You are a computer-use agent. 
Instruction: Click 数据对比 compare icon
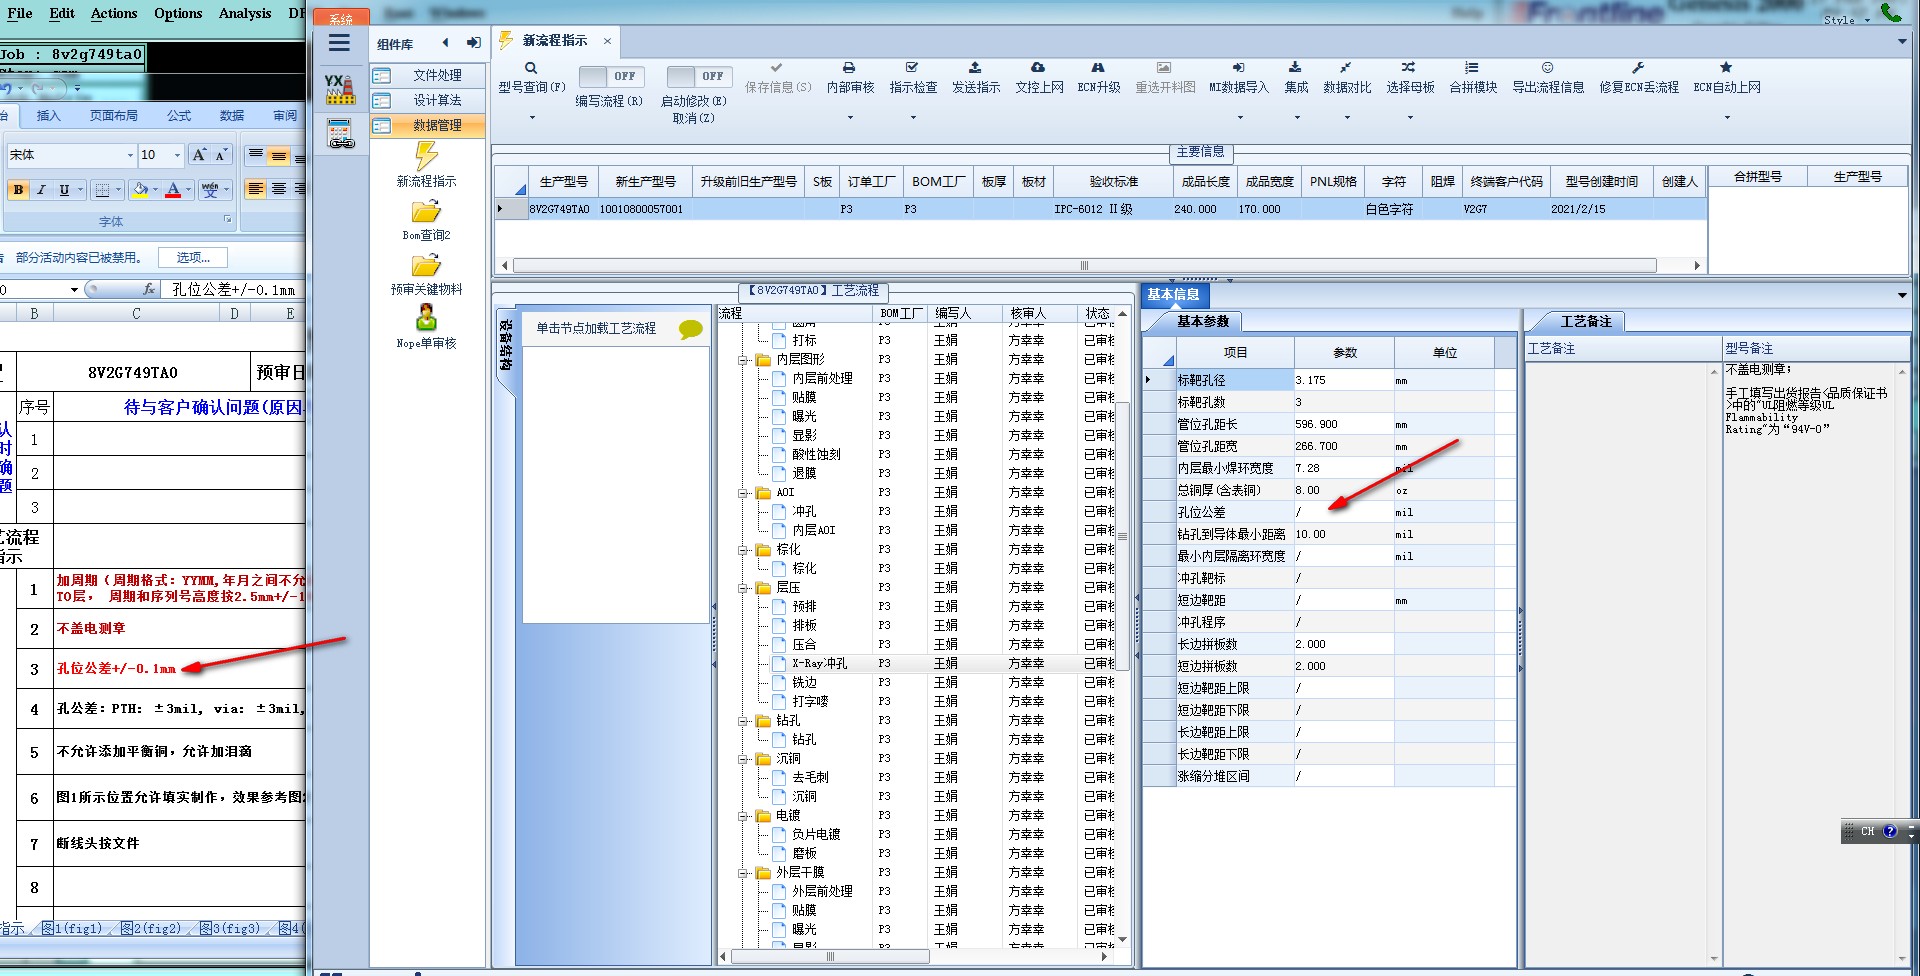[1346, 68]
